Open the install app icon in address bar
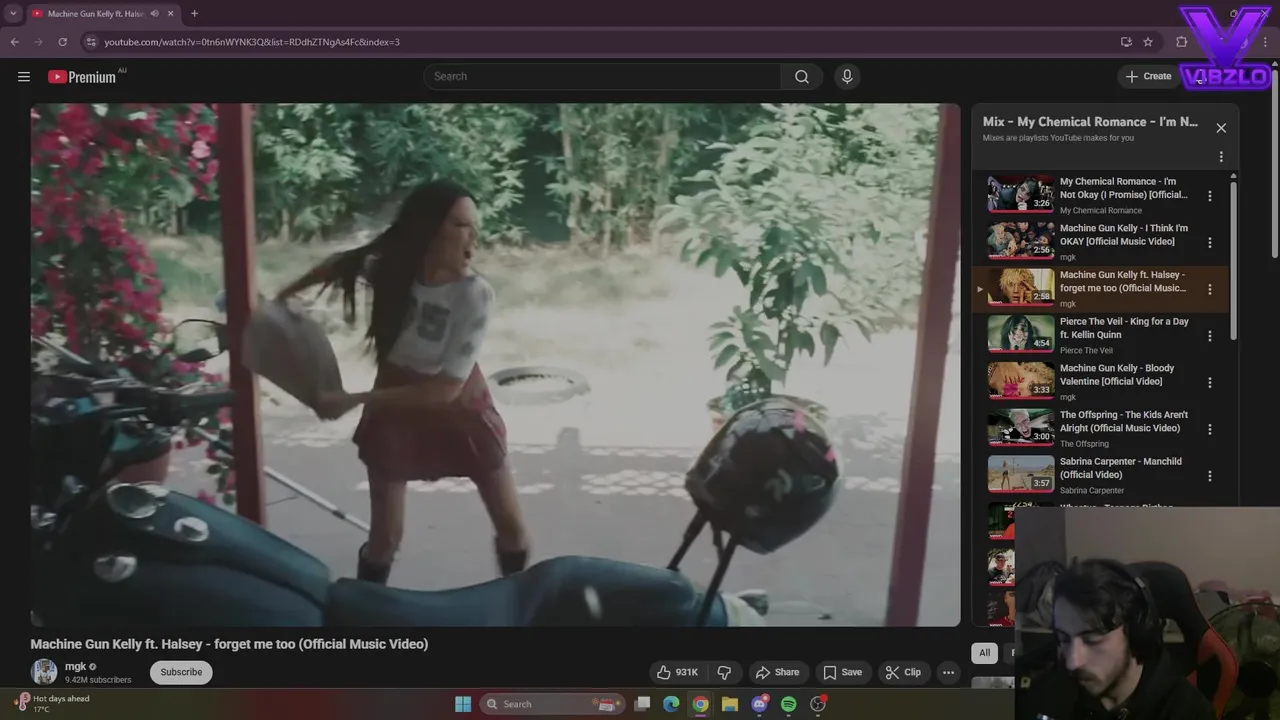1280x720 pixels. pos(1126,42)
